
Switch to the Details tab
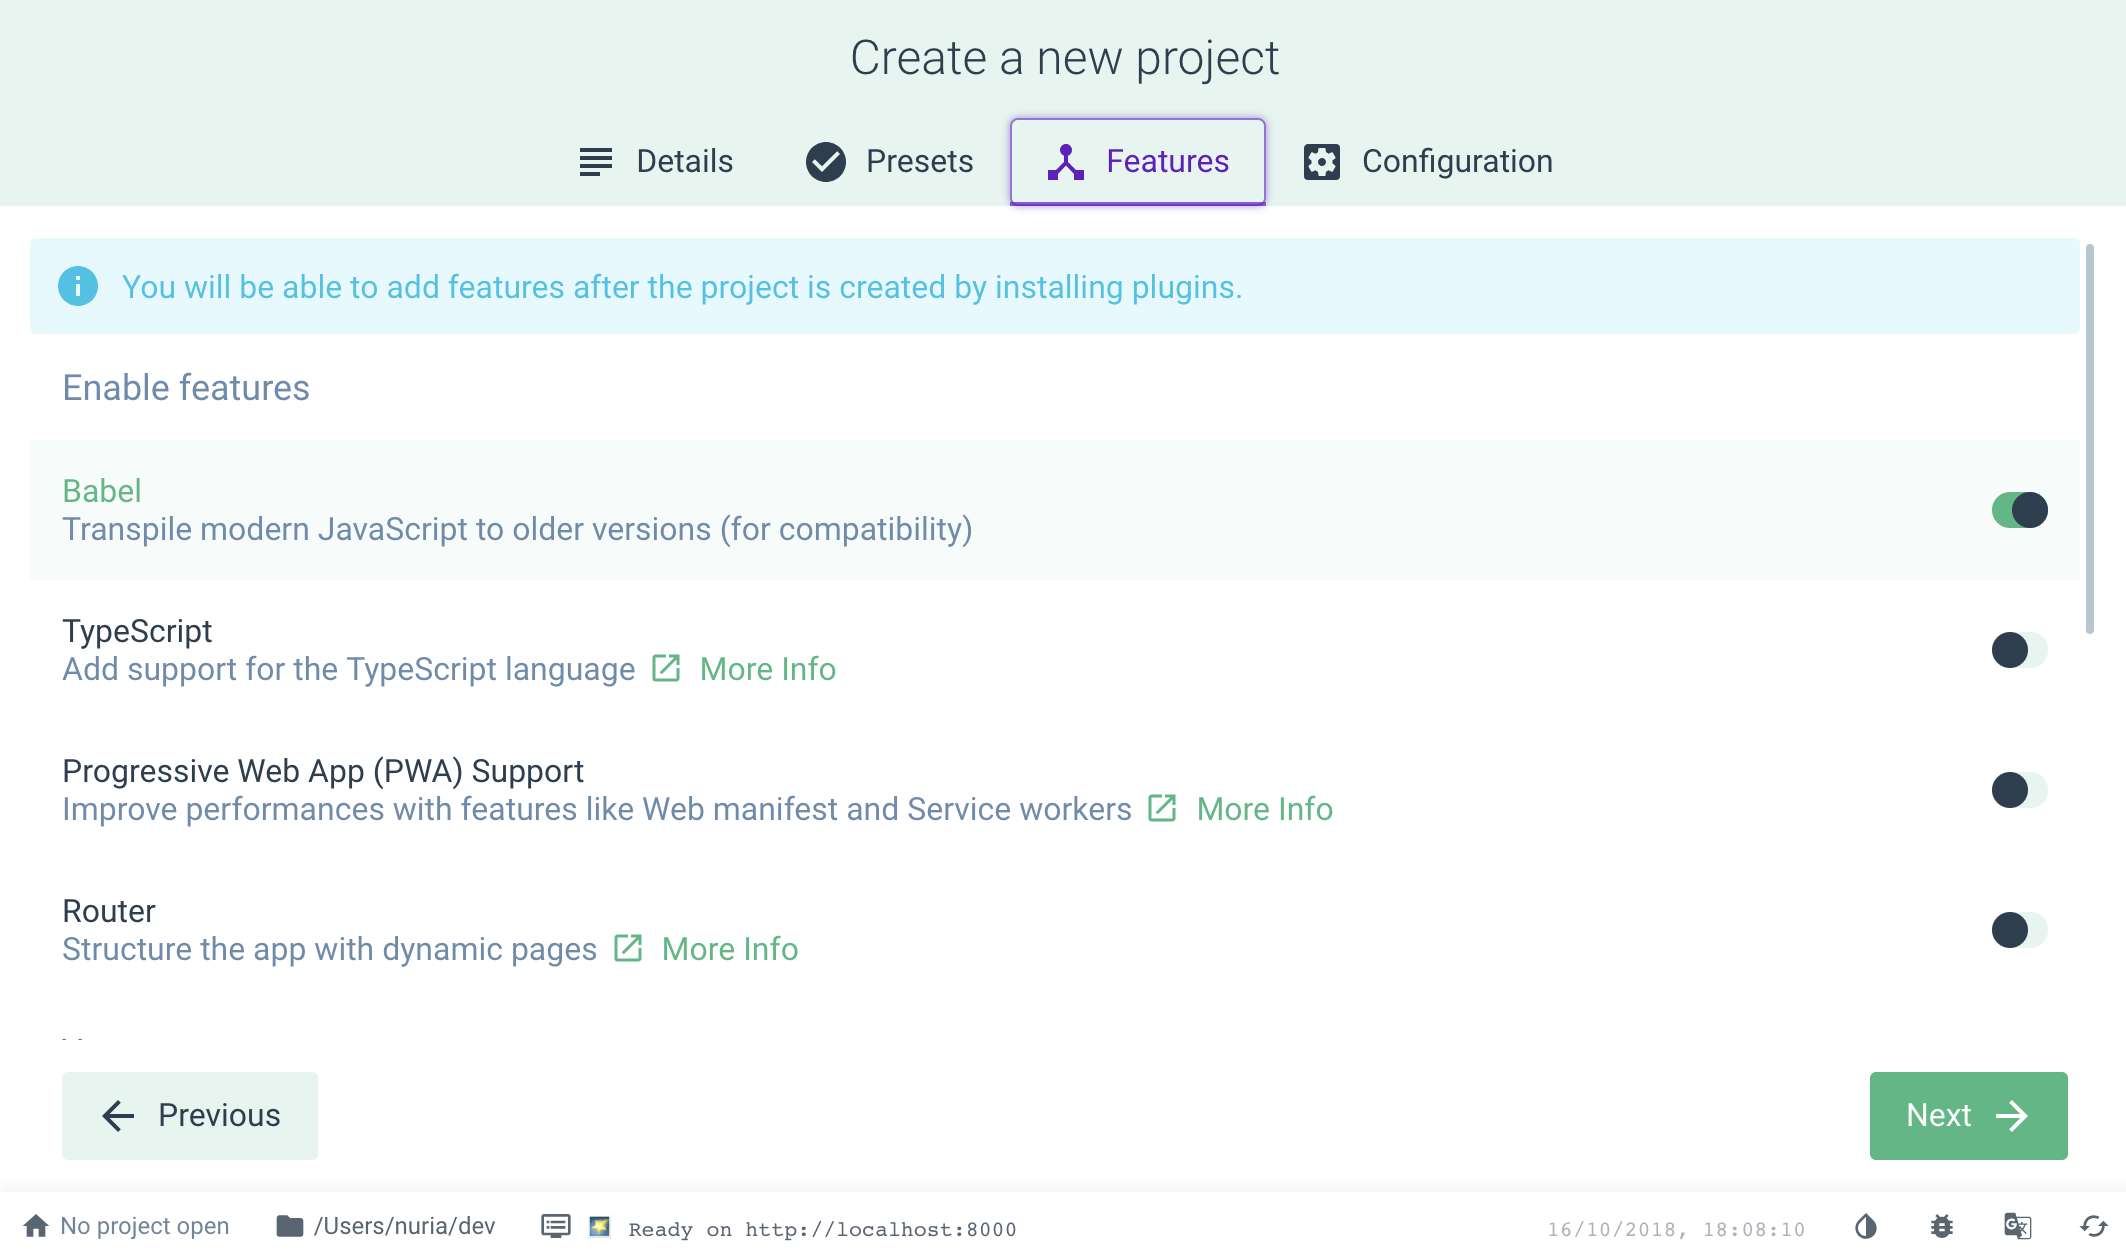[657, 161]
